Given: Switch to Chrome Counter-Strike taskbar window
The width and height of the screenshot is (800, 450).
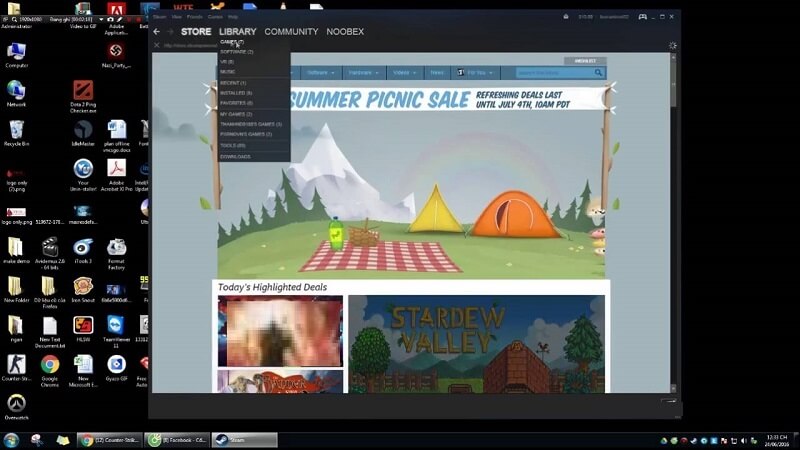Looking at the screenshot, I should tap(109, 440).
